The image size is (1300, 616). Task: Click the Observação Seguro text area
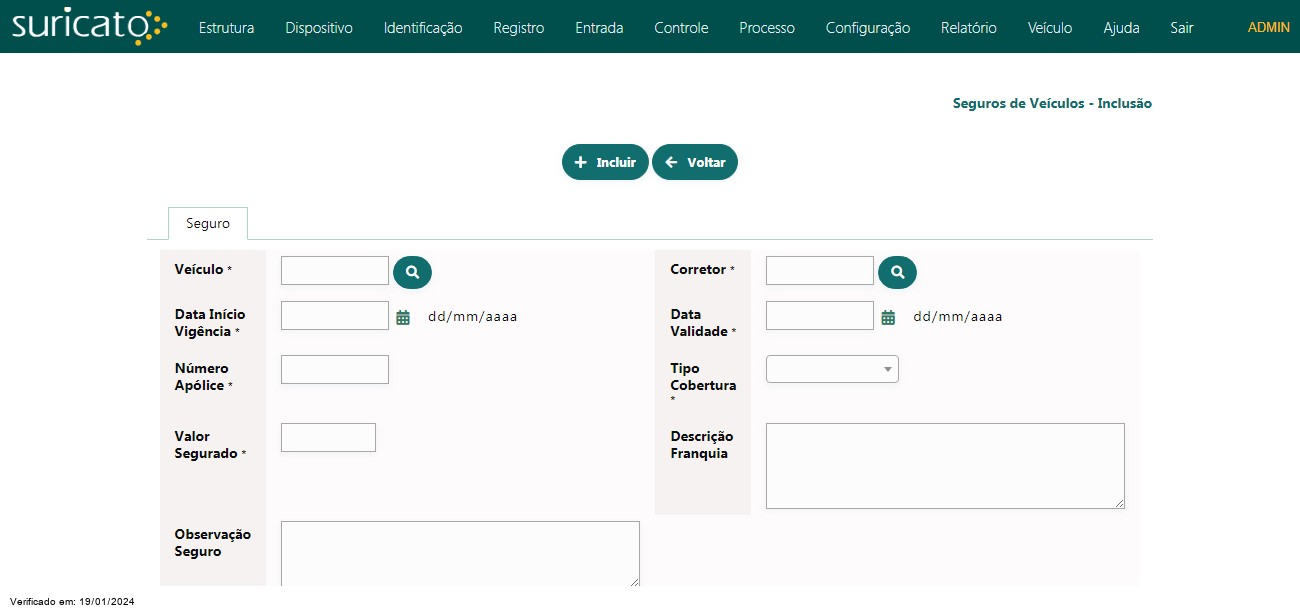pos(460,553)
